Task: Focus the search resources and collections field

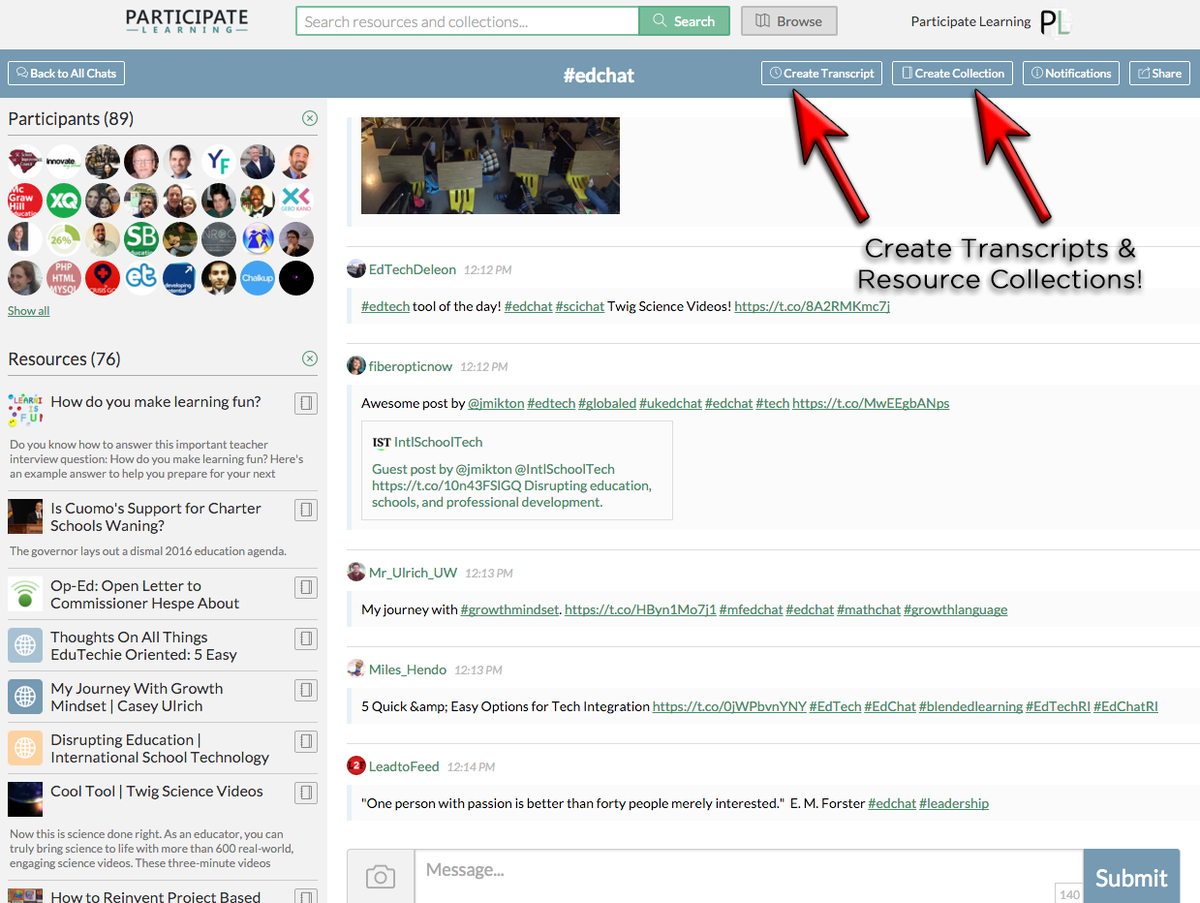Action: (467, 21)
